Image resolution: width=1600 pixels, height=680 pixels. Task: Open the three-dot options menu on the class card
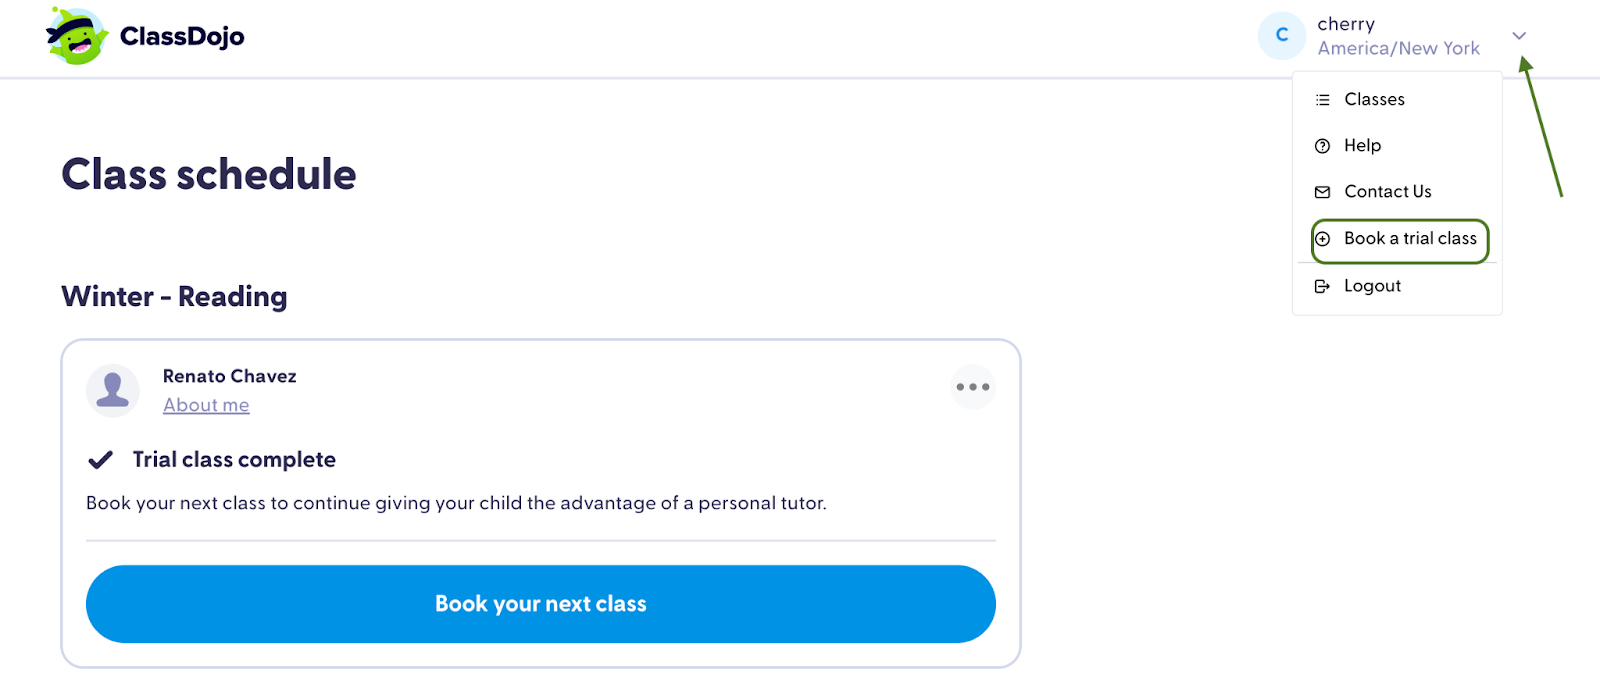tap(973, 387)
